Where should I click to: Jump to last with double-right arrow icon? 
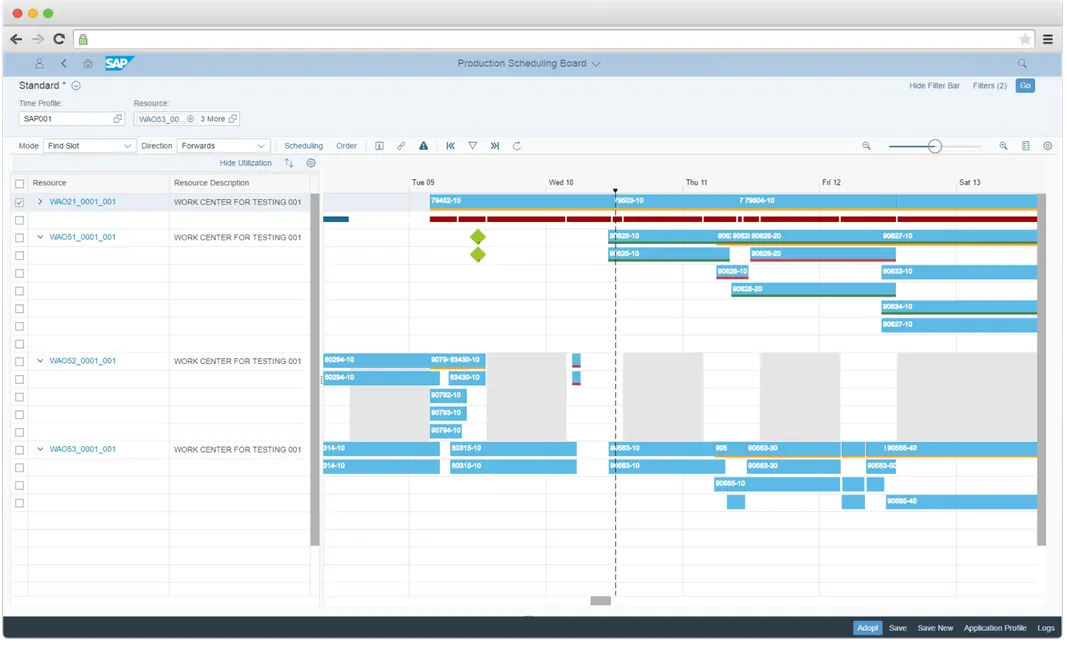tap(495, 146)
